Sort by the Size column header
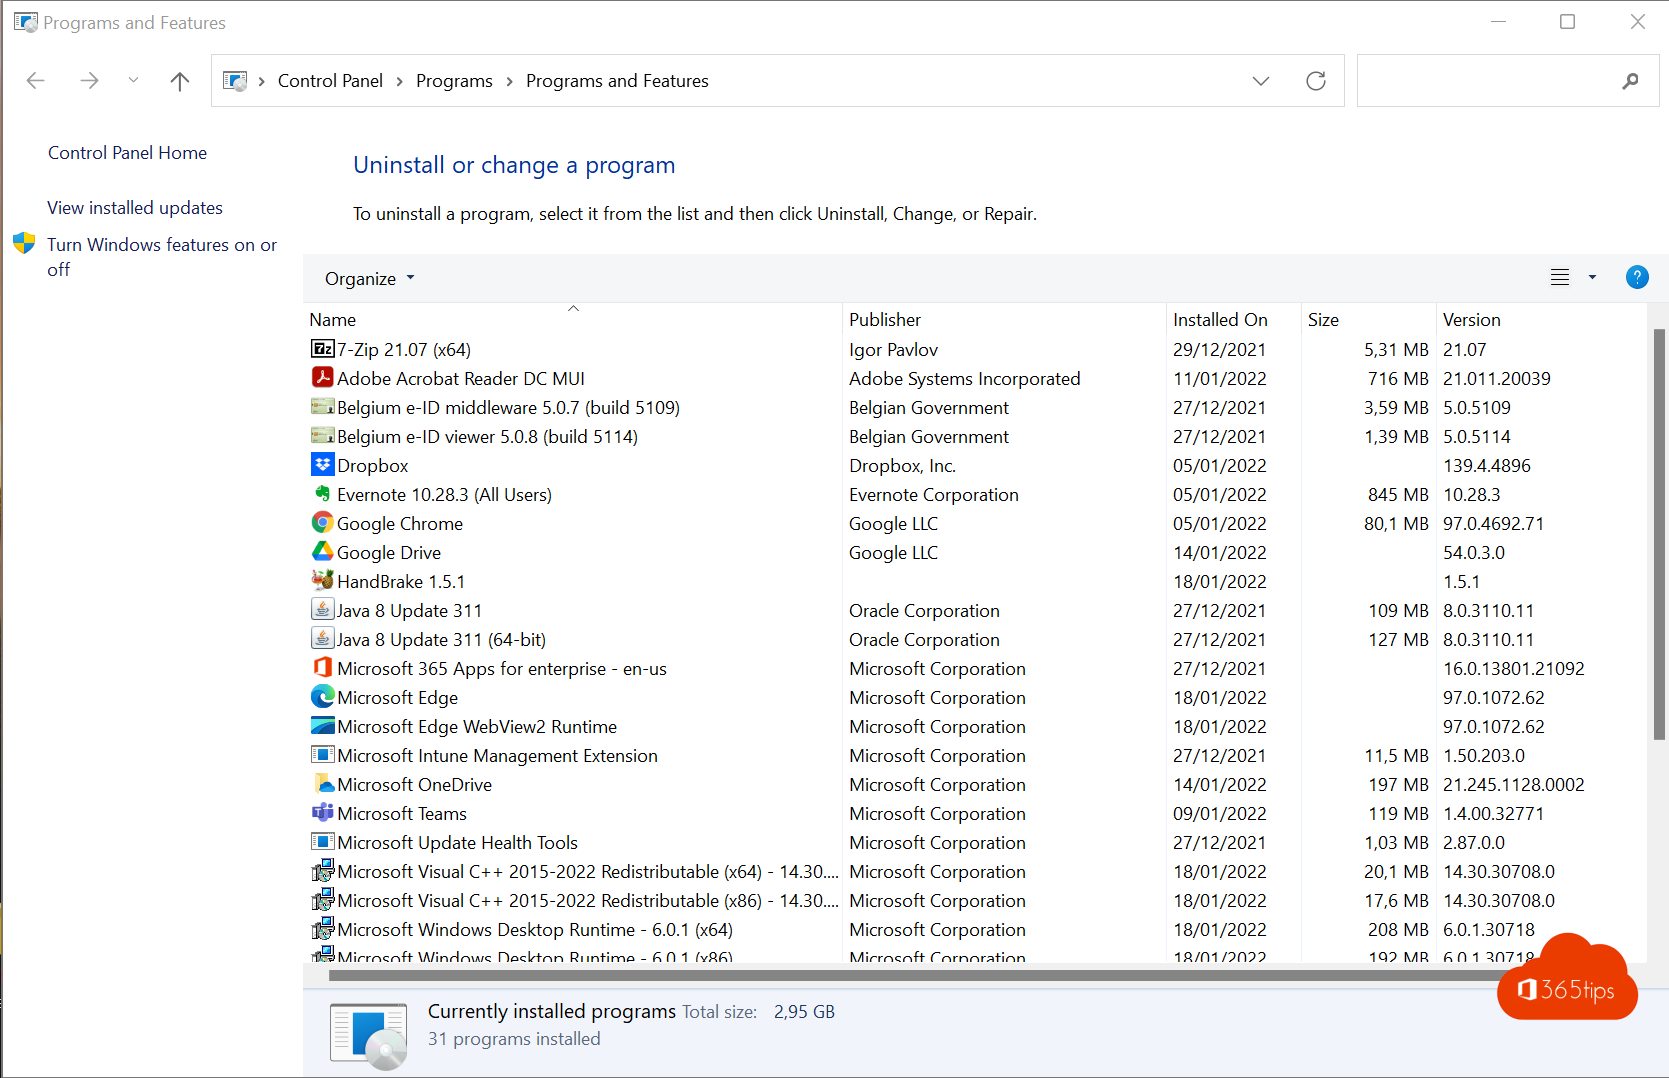1669x1078 pixels. [1368, 319]
